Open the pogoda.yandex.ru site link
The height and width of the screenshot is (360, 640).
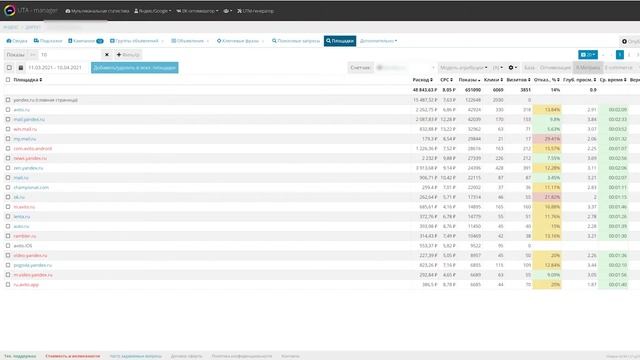pos(33,265)
